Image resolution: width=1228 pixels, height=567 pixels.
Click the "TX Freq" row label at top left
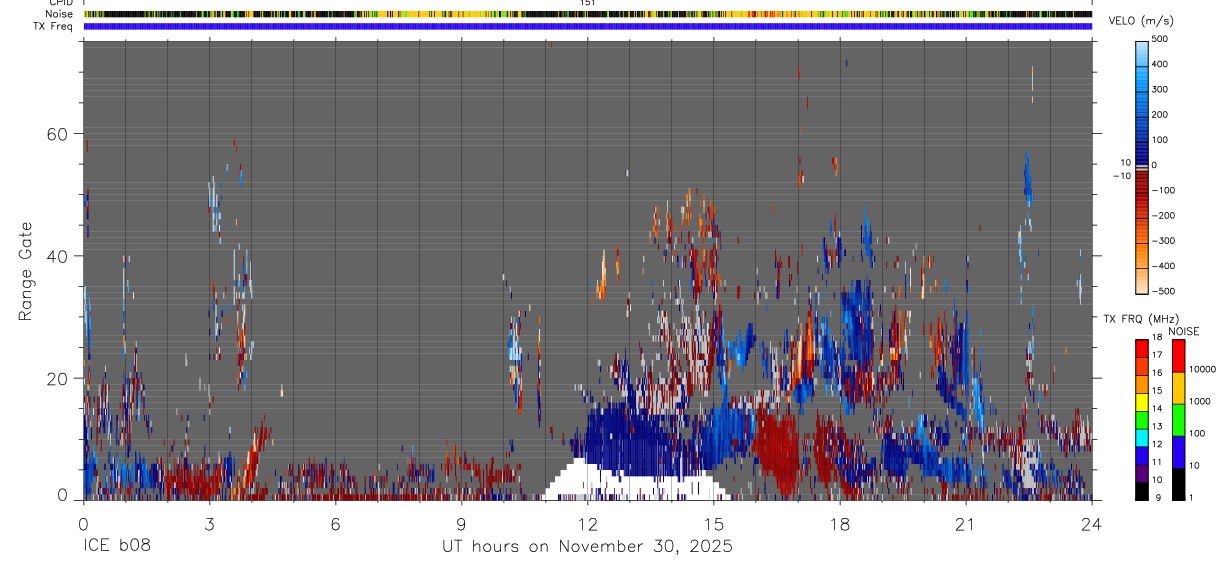tap(54, 26)
